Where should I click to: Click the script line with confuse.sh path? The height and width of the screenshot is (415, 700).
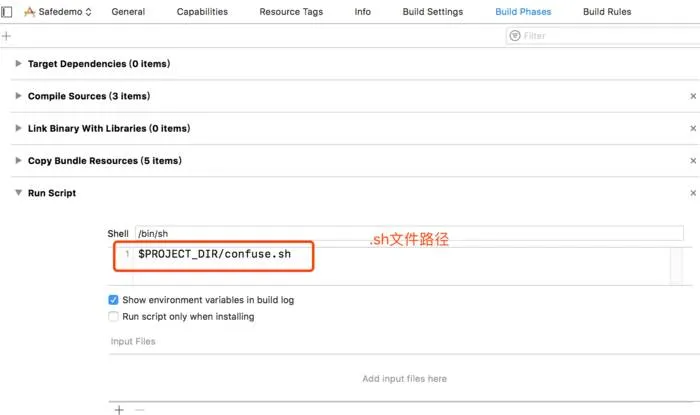pyautogui.click(x=214, y=254)
